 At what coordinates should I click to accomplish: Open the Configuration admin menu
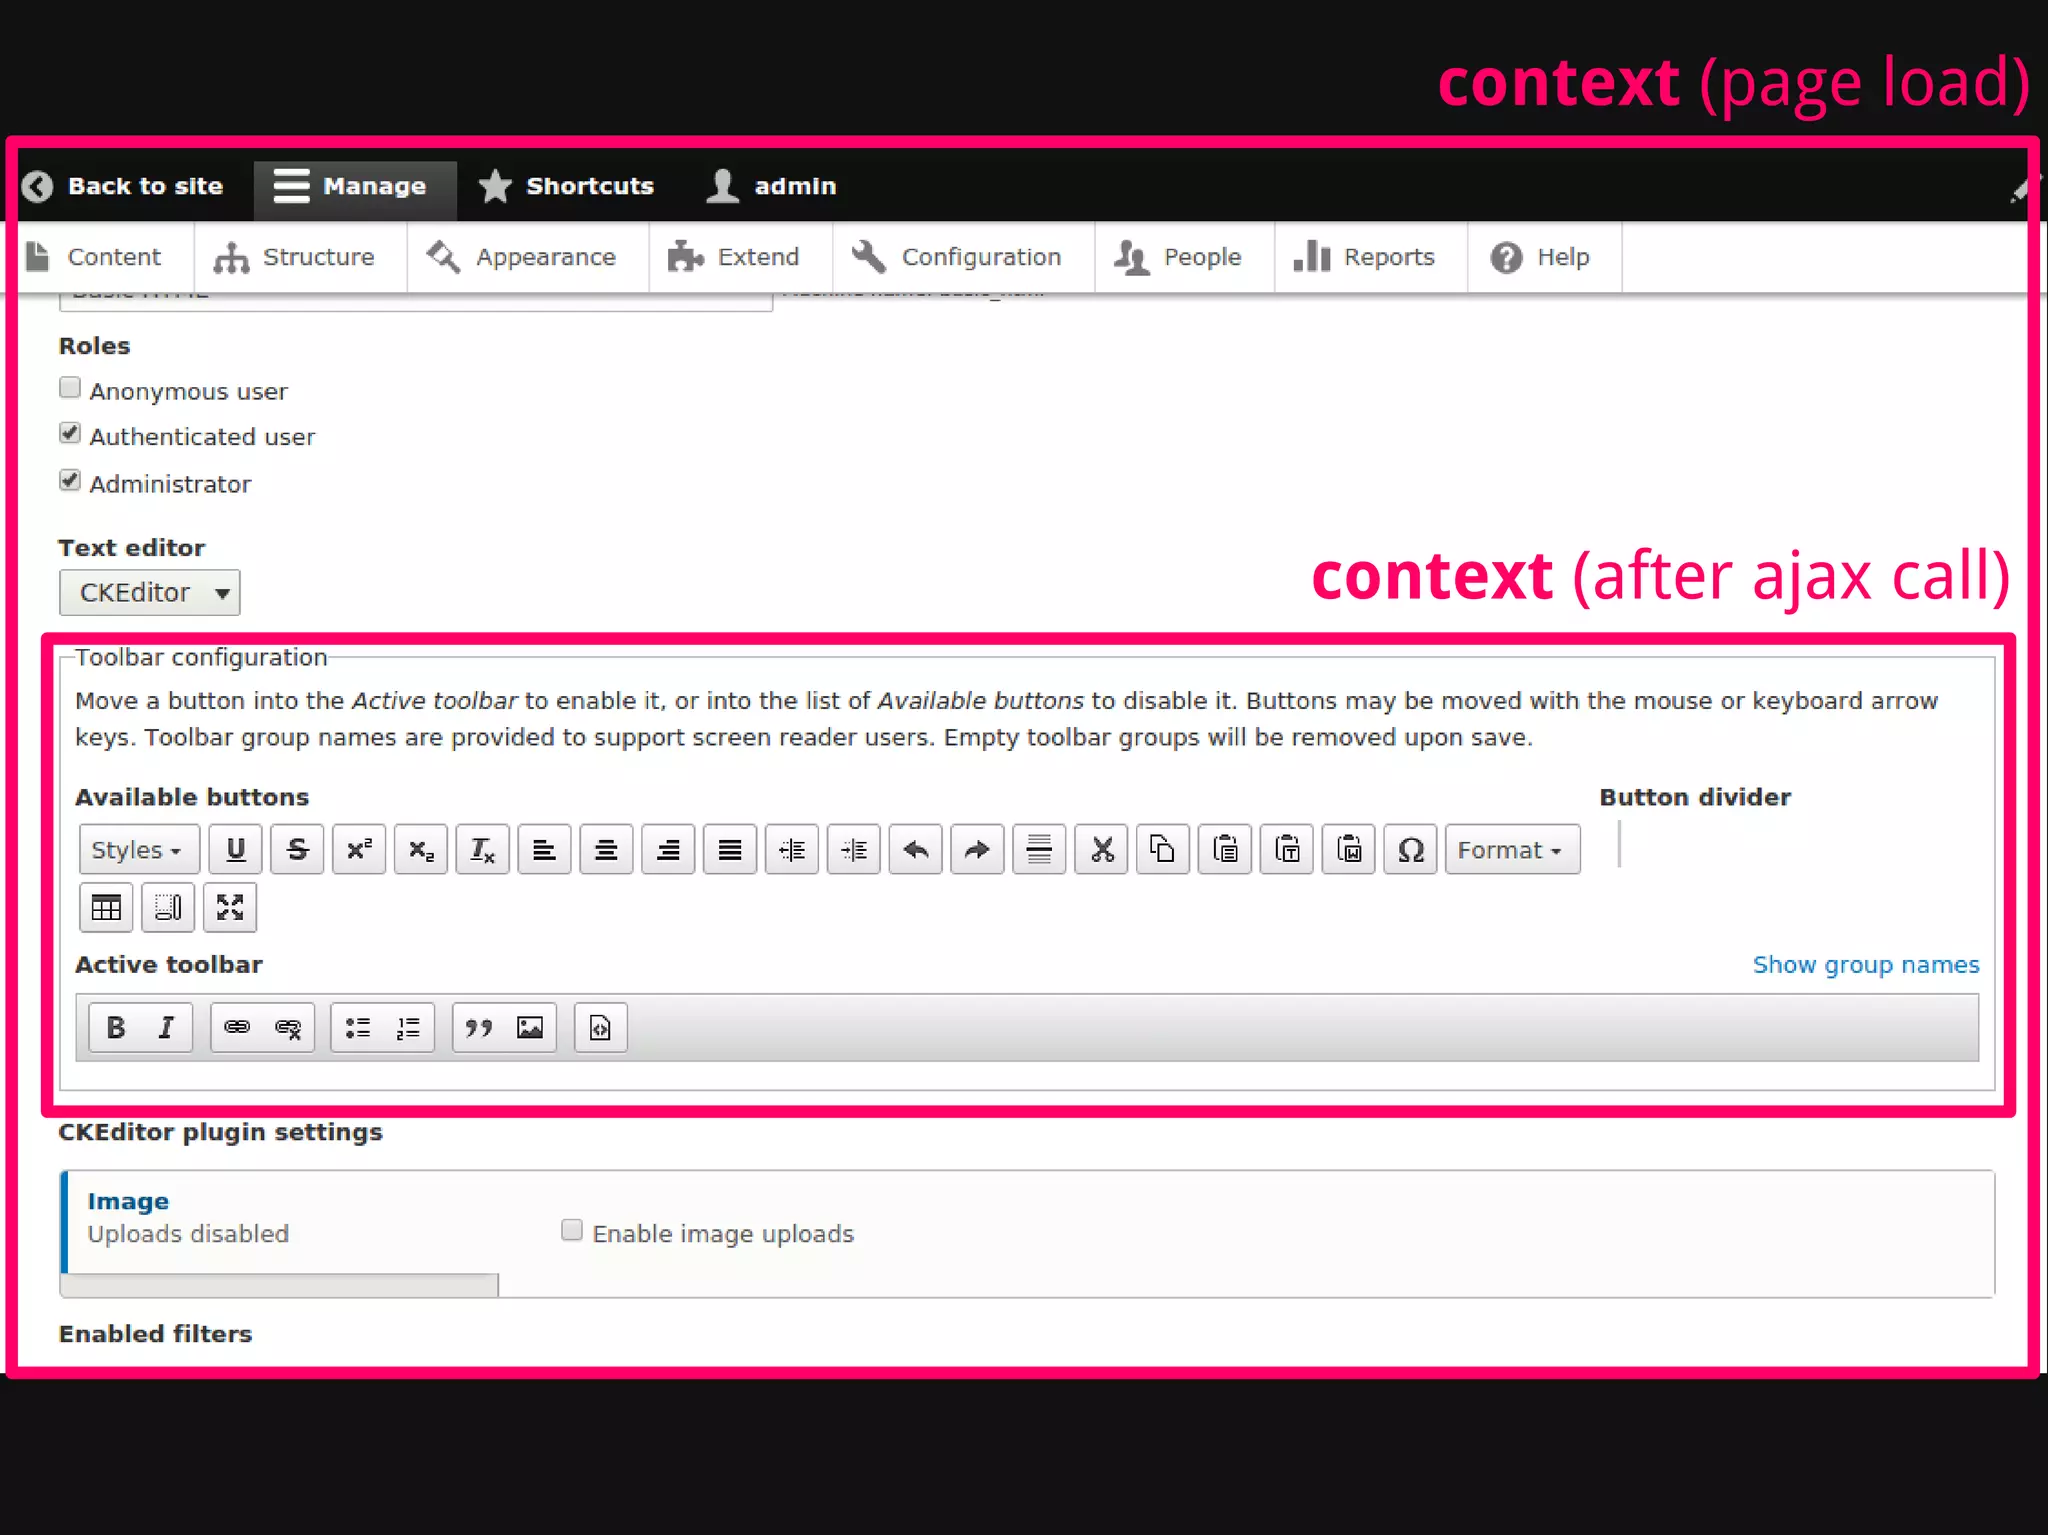(964, 258)
